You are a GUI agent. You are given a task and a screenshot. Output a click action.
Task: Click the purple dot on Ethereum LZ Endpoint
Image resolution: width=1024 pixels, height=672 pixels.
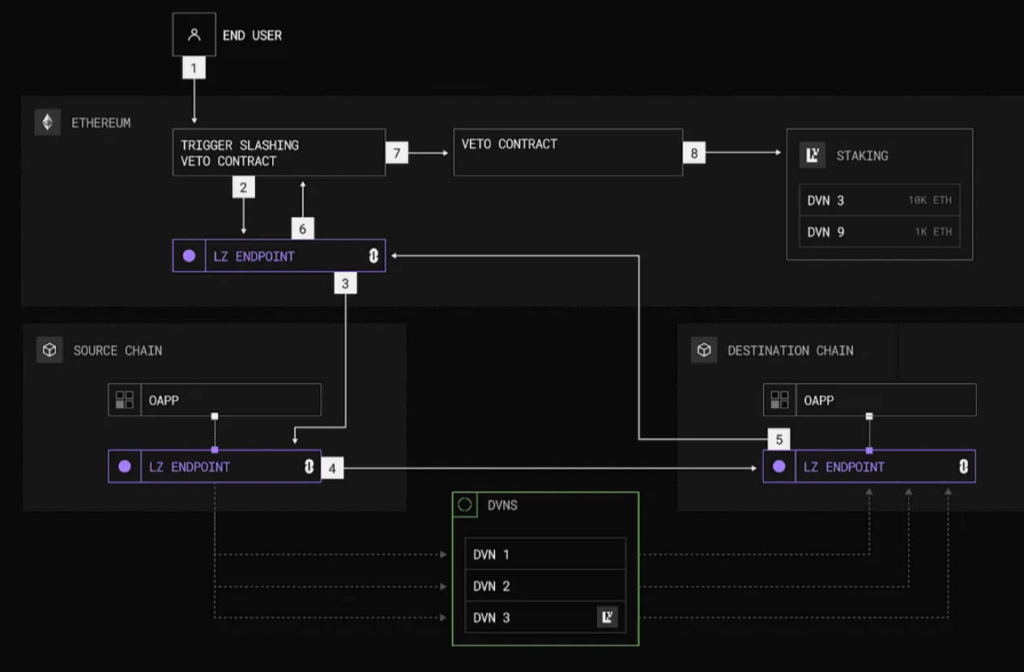click(189, 256)
